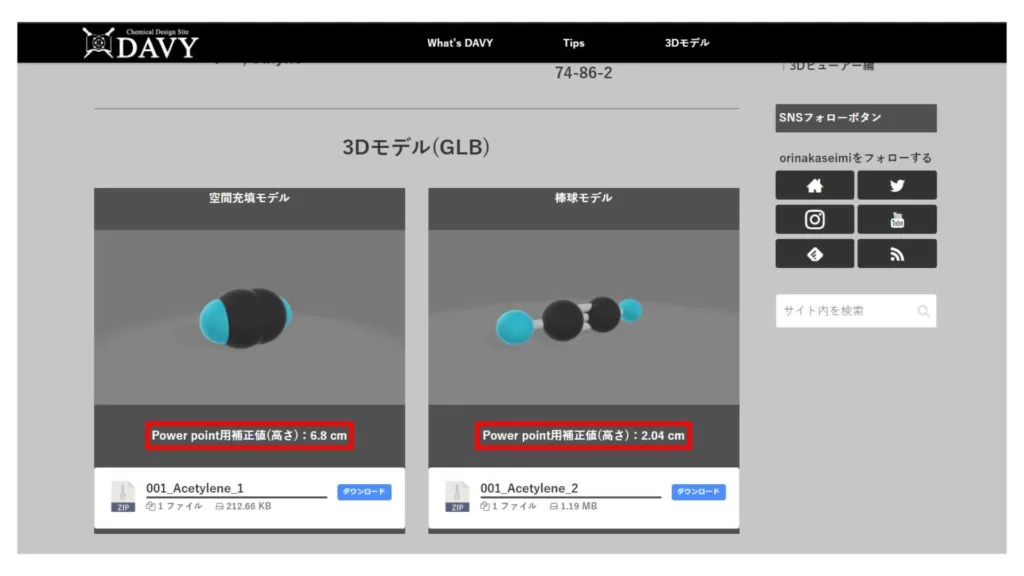Click the ball-and-stick acetylene 3D model preview
The image size is (1024, 576).
point(583,316)
